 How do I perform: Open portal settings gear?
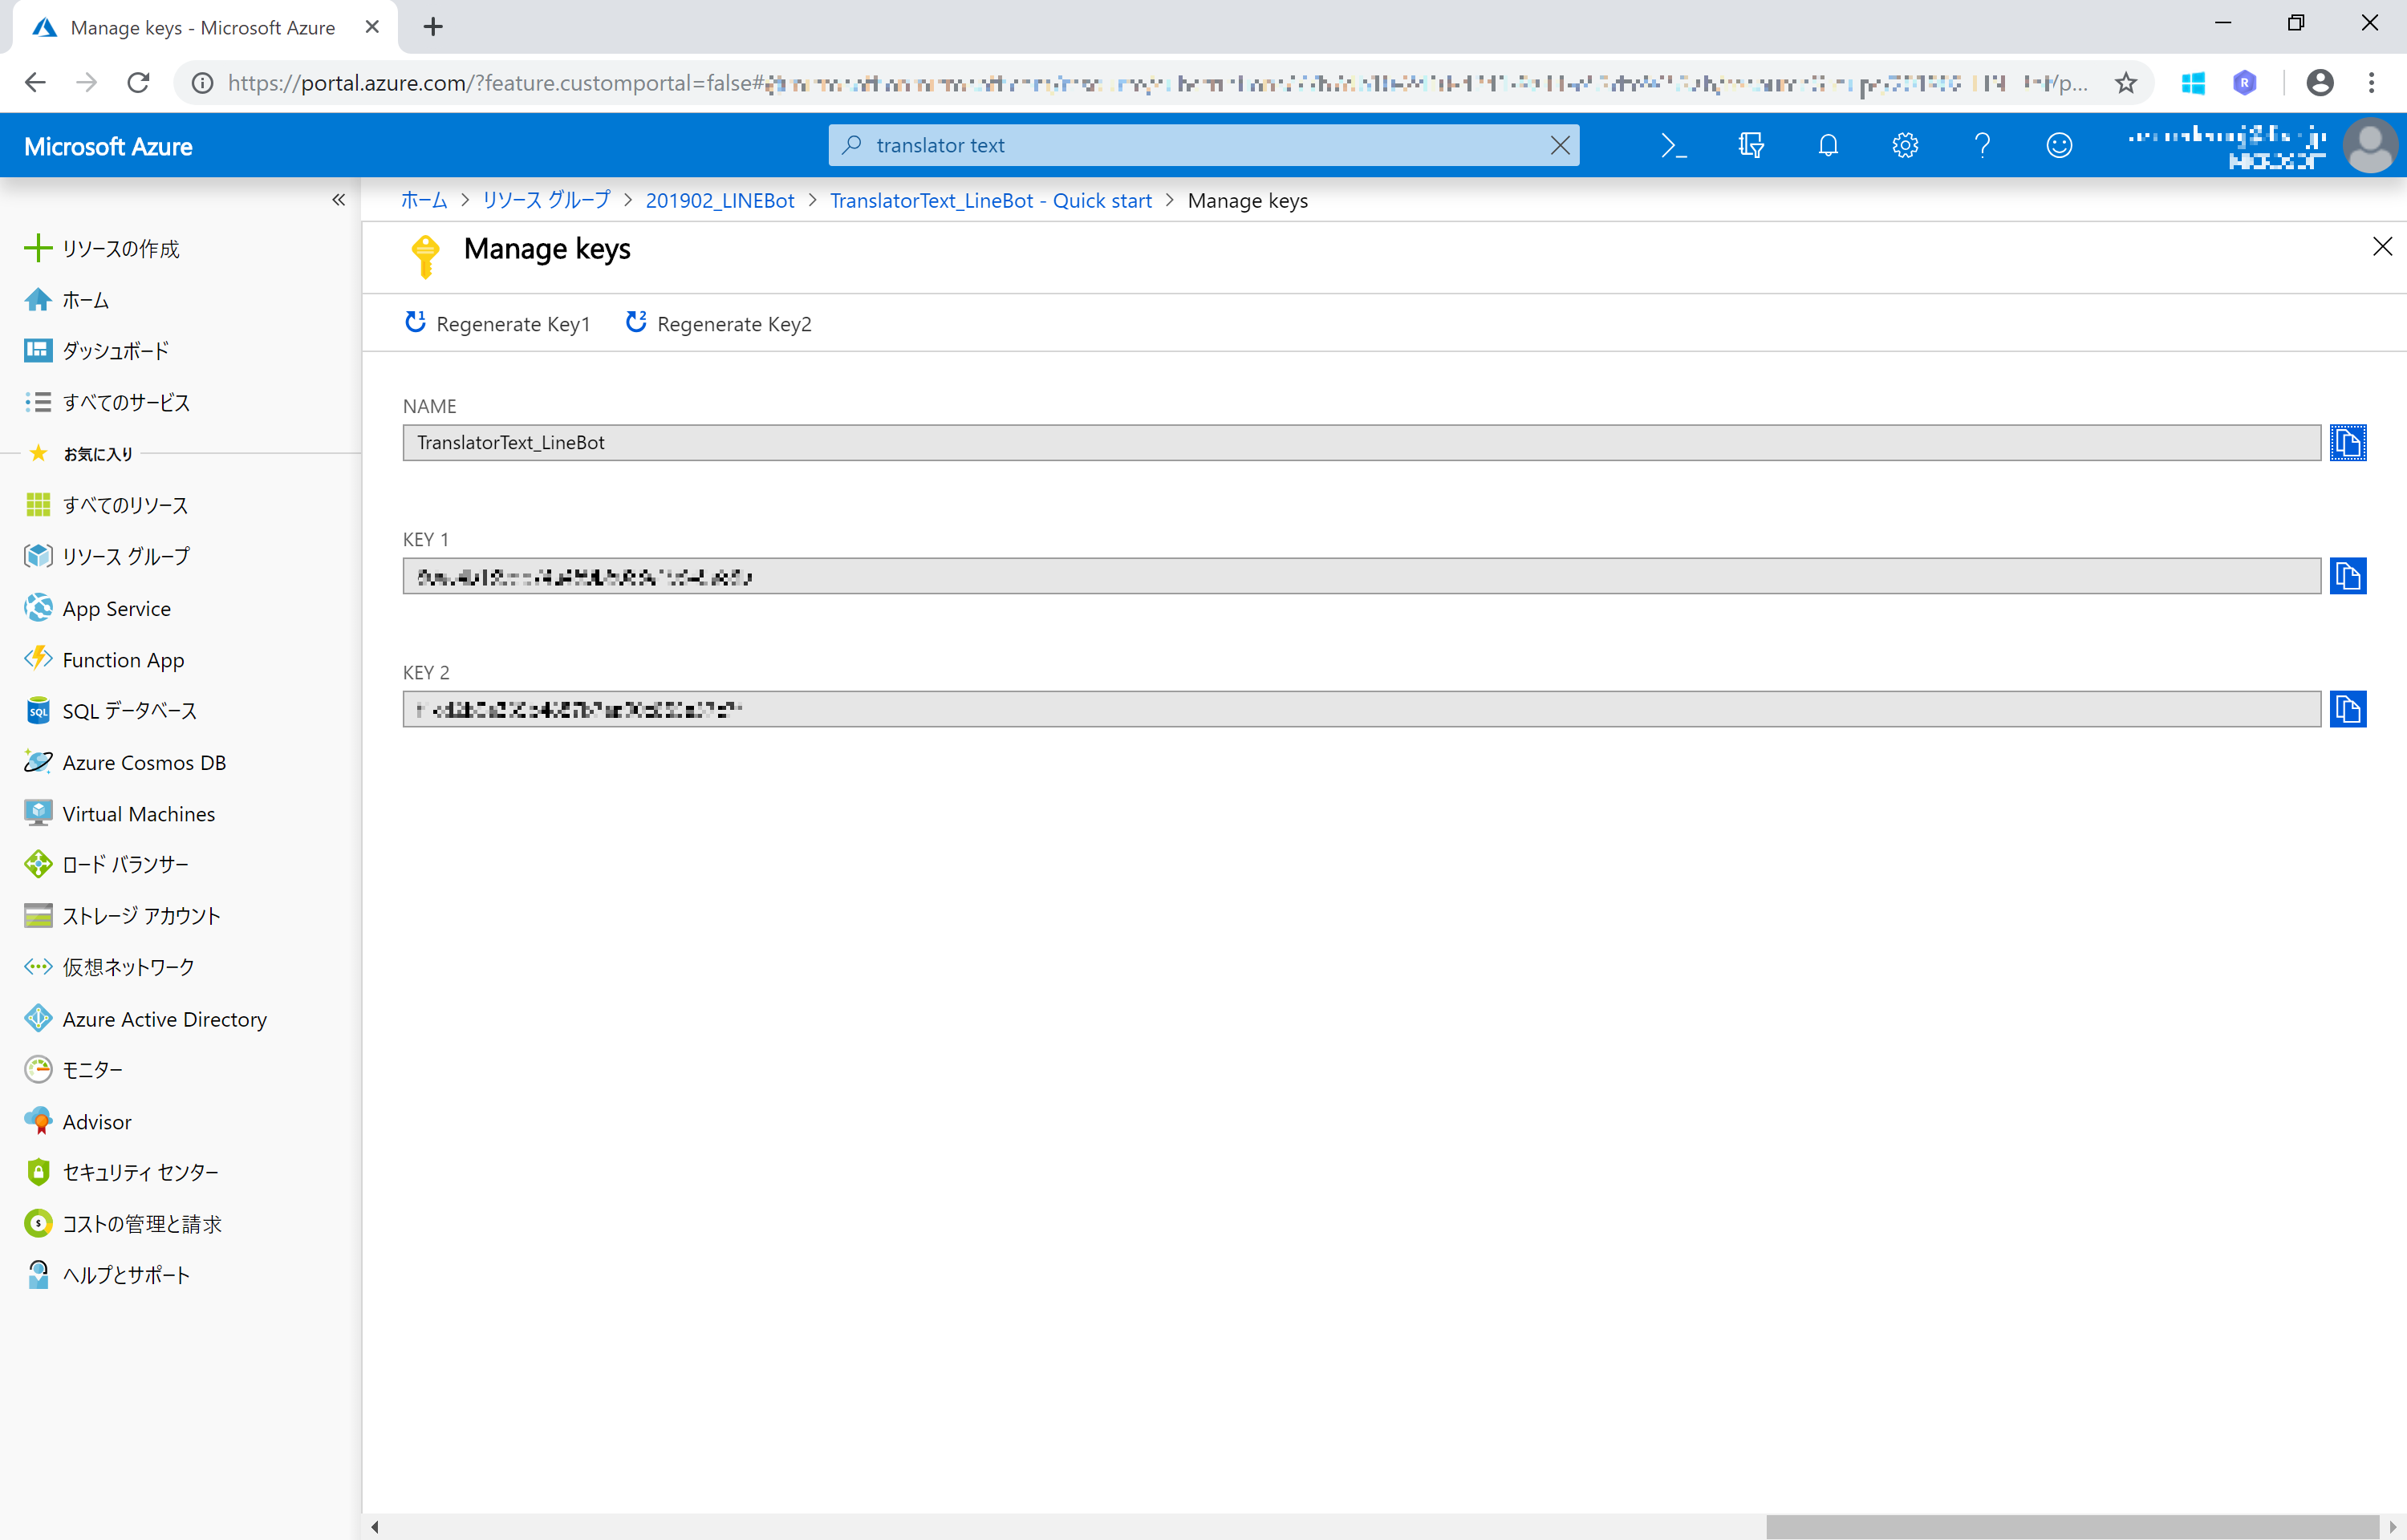(1904, 146)
